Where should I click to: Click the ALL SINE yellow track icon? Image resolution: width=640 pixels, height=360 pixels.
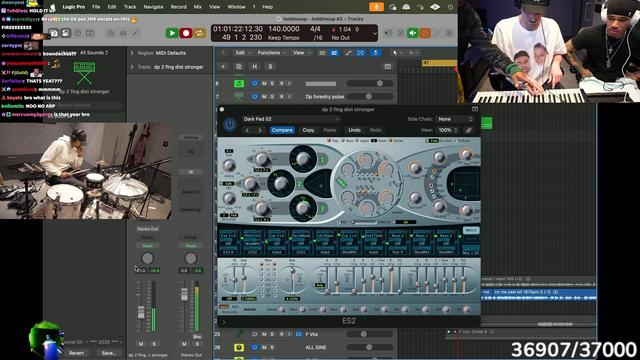239,347
